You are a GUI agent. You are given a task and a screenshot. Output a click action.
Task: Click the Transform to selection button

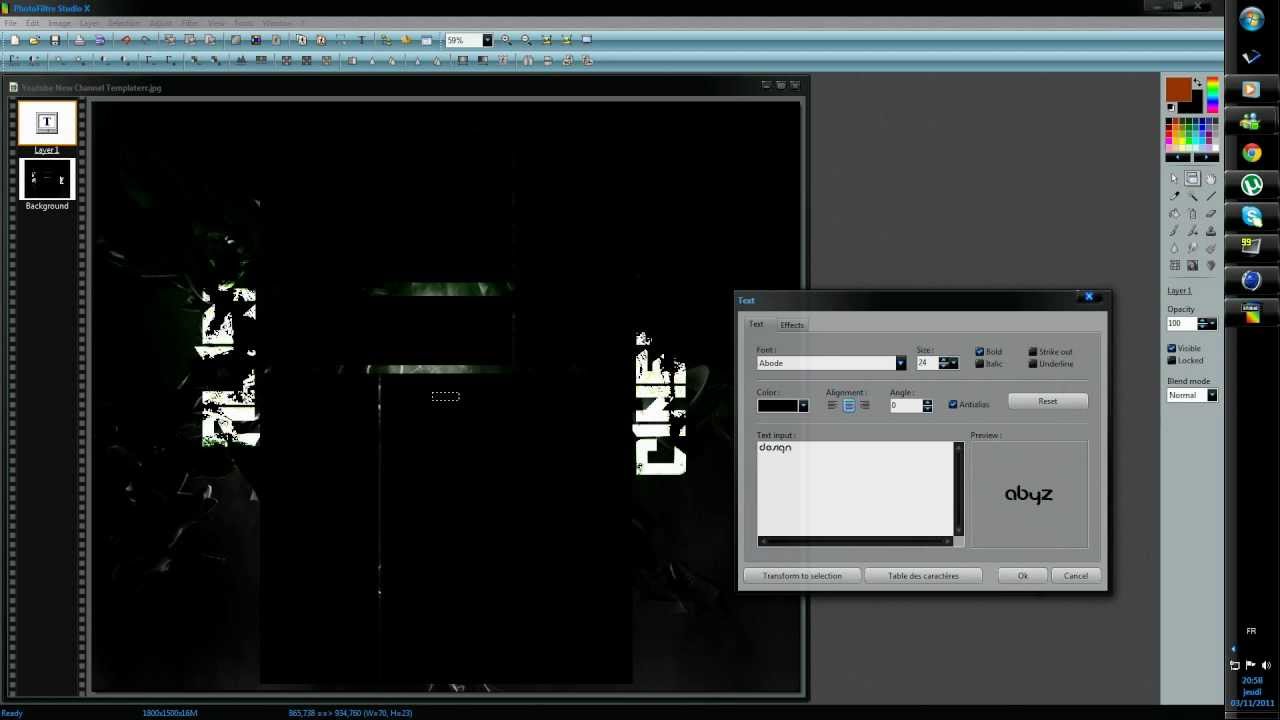tap(802, 576)
